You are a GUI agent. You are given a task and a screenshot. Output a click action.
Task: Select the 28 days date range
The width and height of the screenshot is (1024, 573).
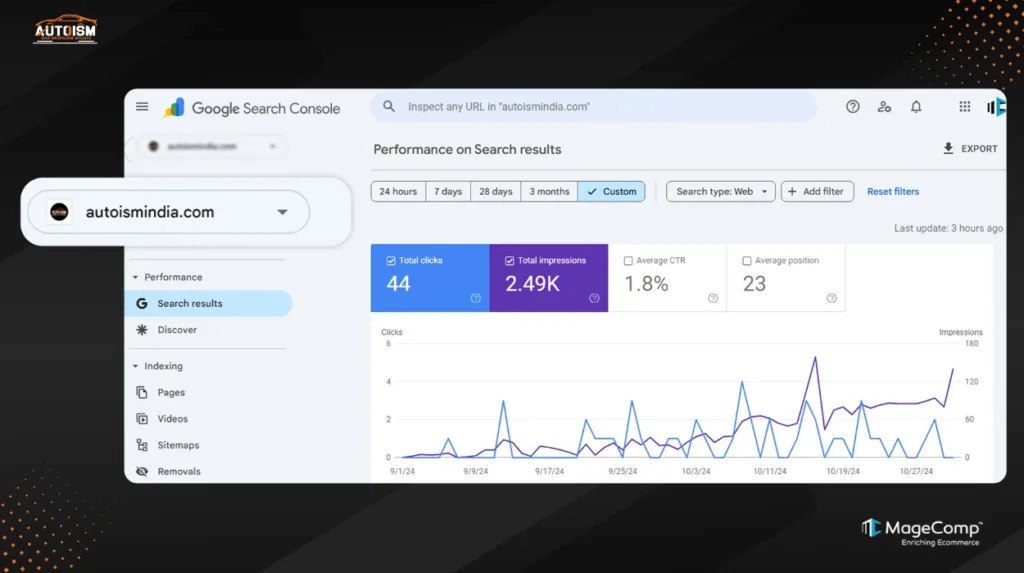(495, 192)
